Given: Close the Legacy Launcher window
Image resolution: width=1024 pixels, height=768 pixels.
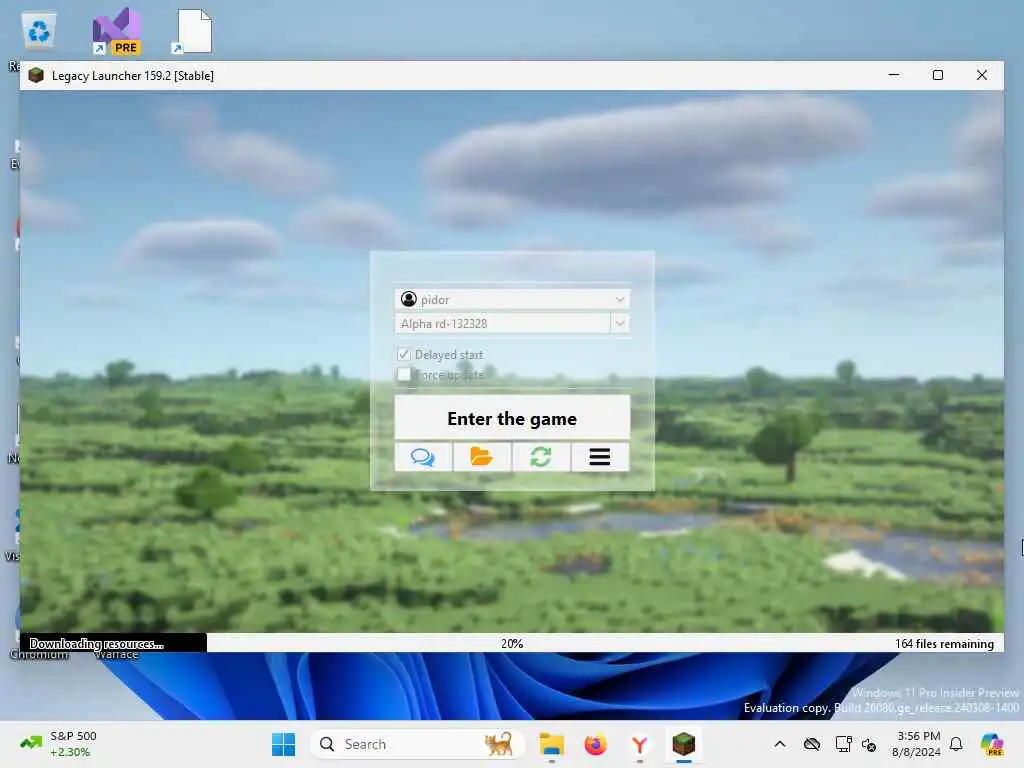Looking at the screenshot, I should coord(982,75).
